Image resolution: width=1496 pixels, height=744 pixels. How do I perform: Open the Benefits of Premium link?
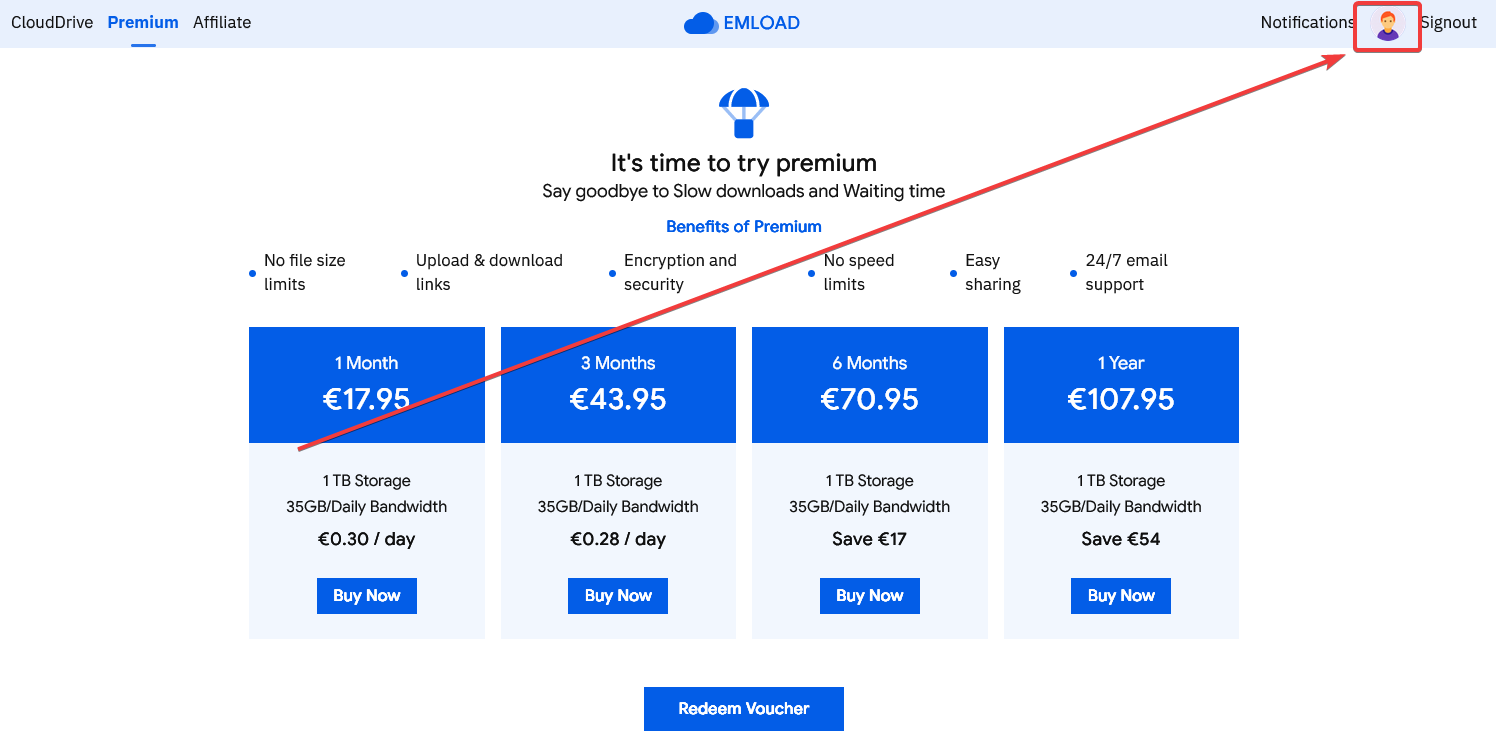[x=744, y=226]
